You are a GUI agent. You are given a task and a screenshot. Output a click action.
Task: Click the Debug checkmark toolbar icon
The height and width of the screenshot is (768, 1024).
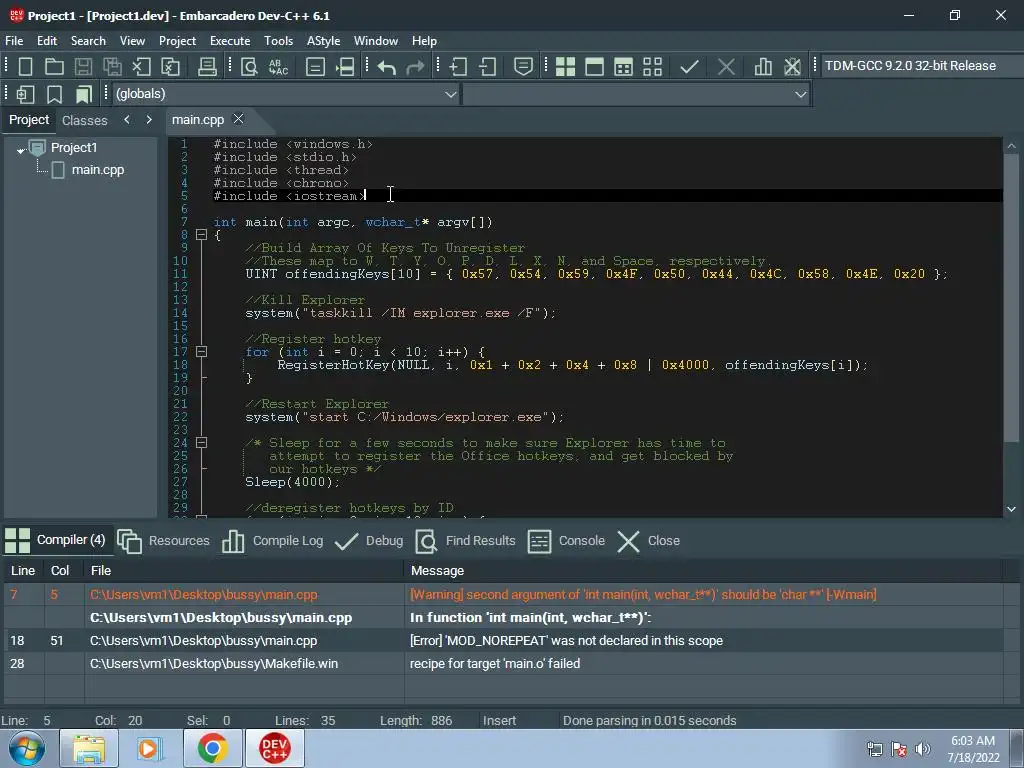pyautogui.click(x=689, y=67)
